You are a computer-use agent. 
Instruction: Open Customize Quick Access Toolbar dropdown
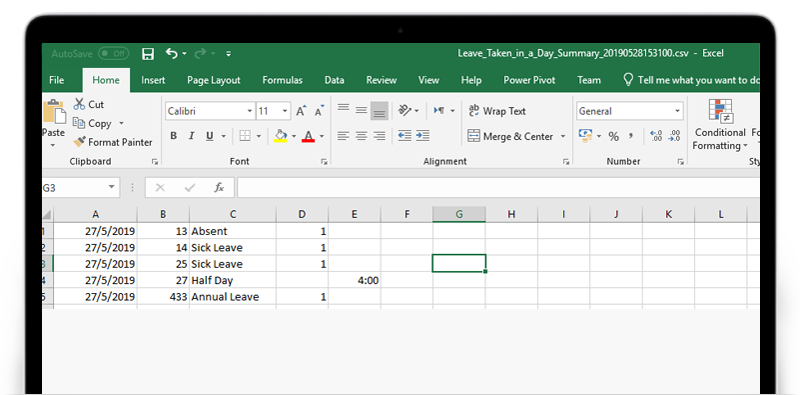click(x=229, y=54)
